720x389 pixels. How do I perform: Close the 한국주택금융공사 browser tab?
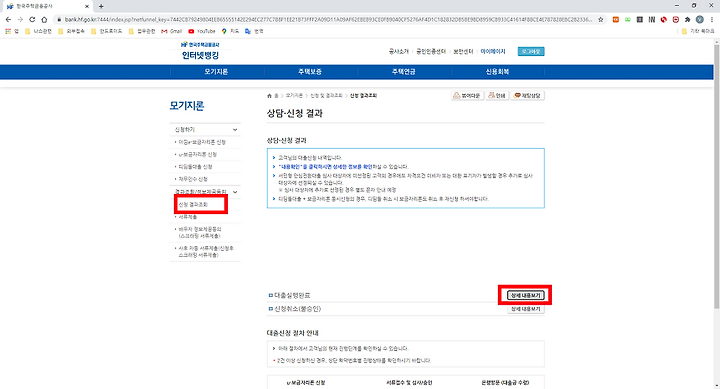[86, 6]
